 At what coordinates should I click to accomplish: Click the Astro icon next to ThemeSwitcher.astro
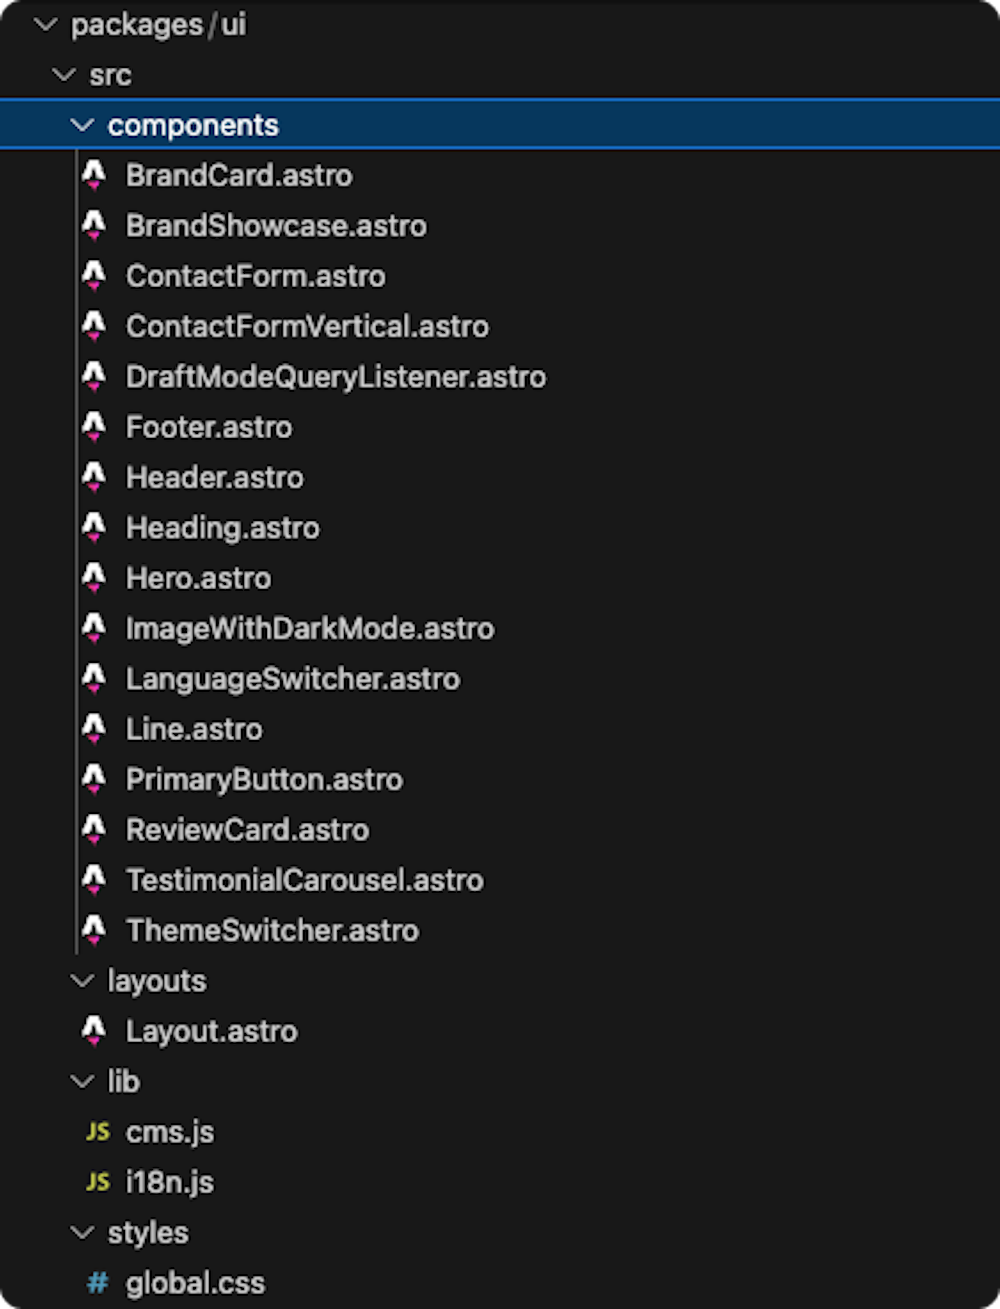[x=94, y=930]
